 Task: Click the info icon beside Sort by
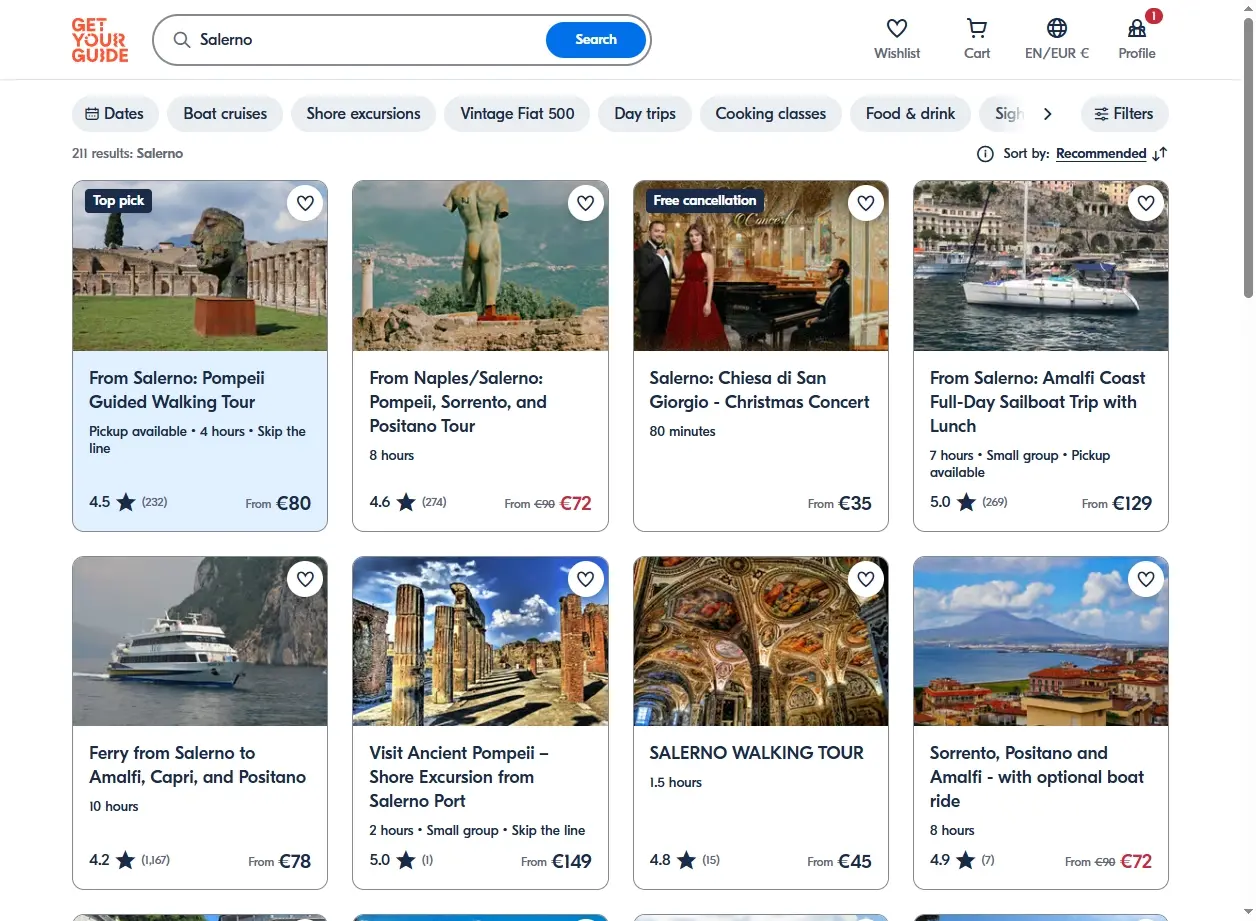tap(985, 154)
